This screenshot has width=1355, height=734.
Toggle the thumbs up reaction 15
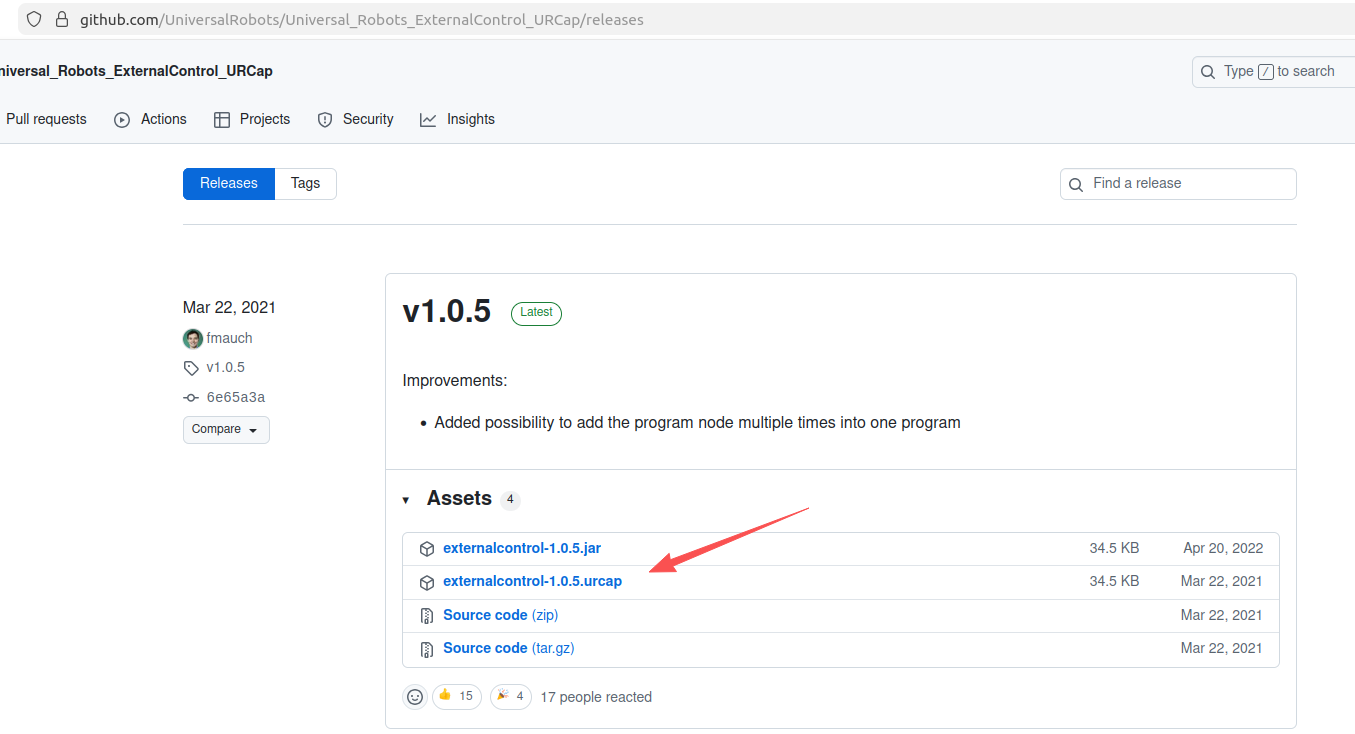point(457,697)
